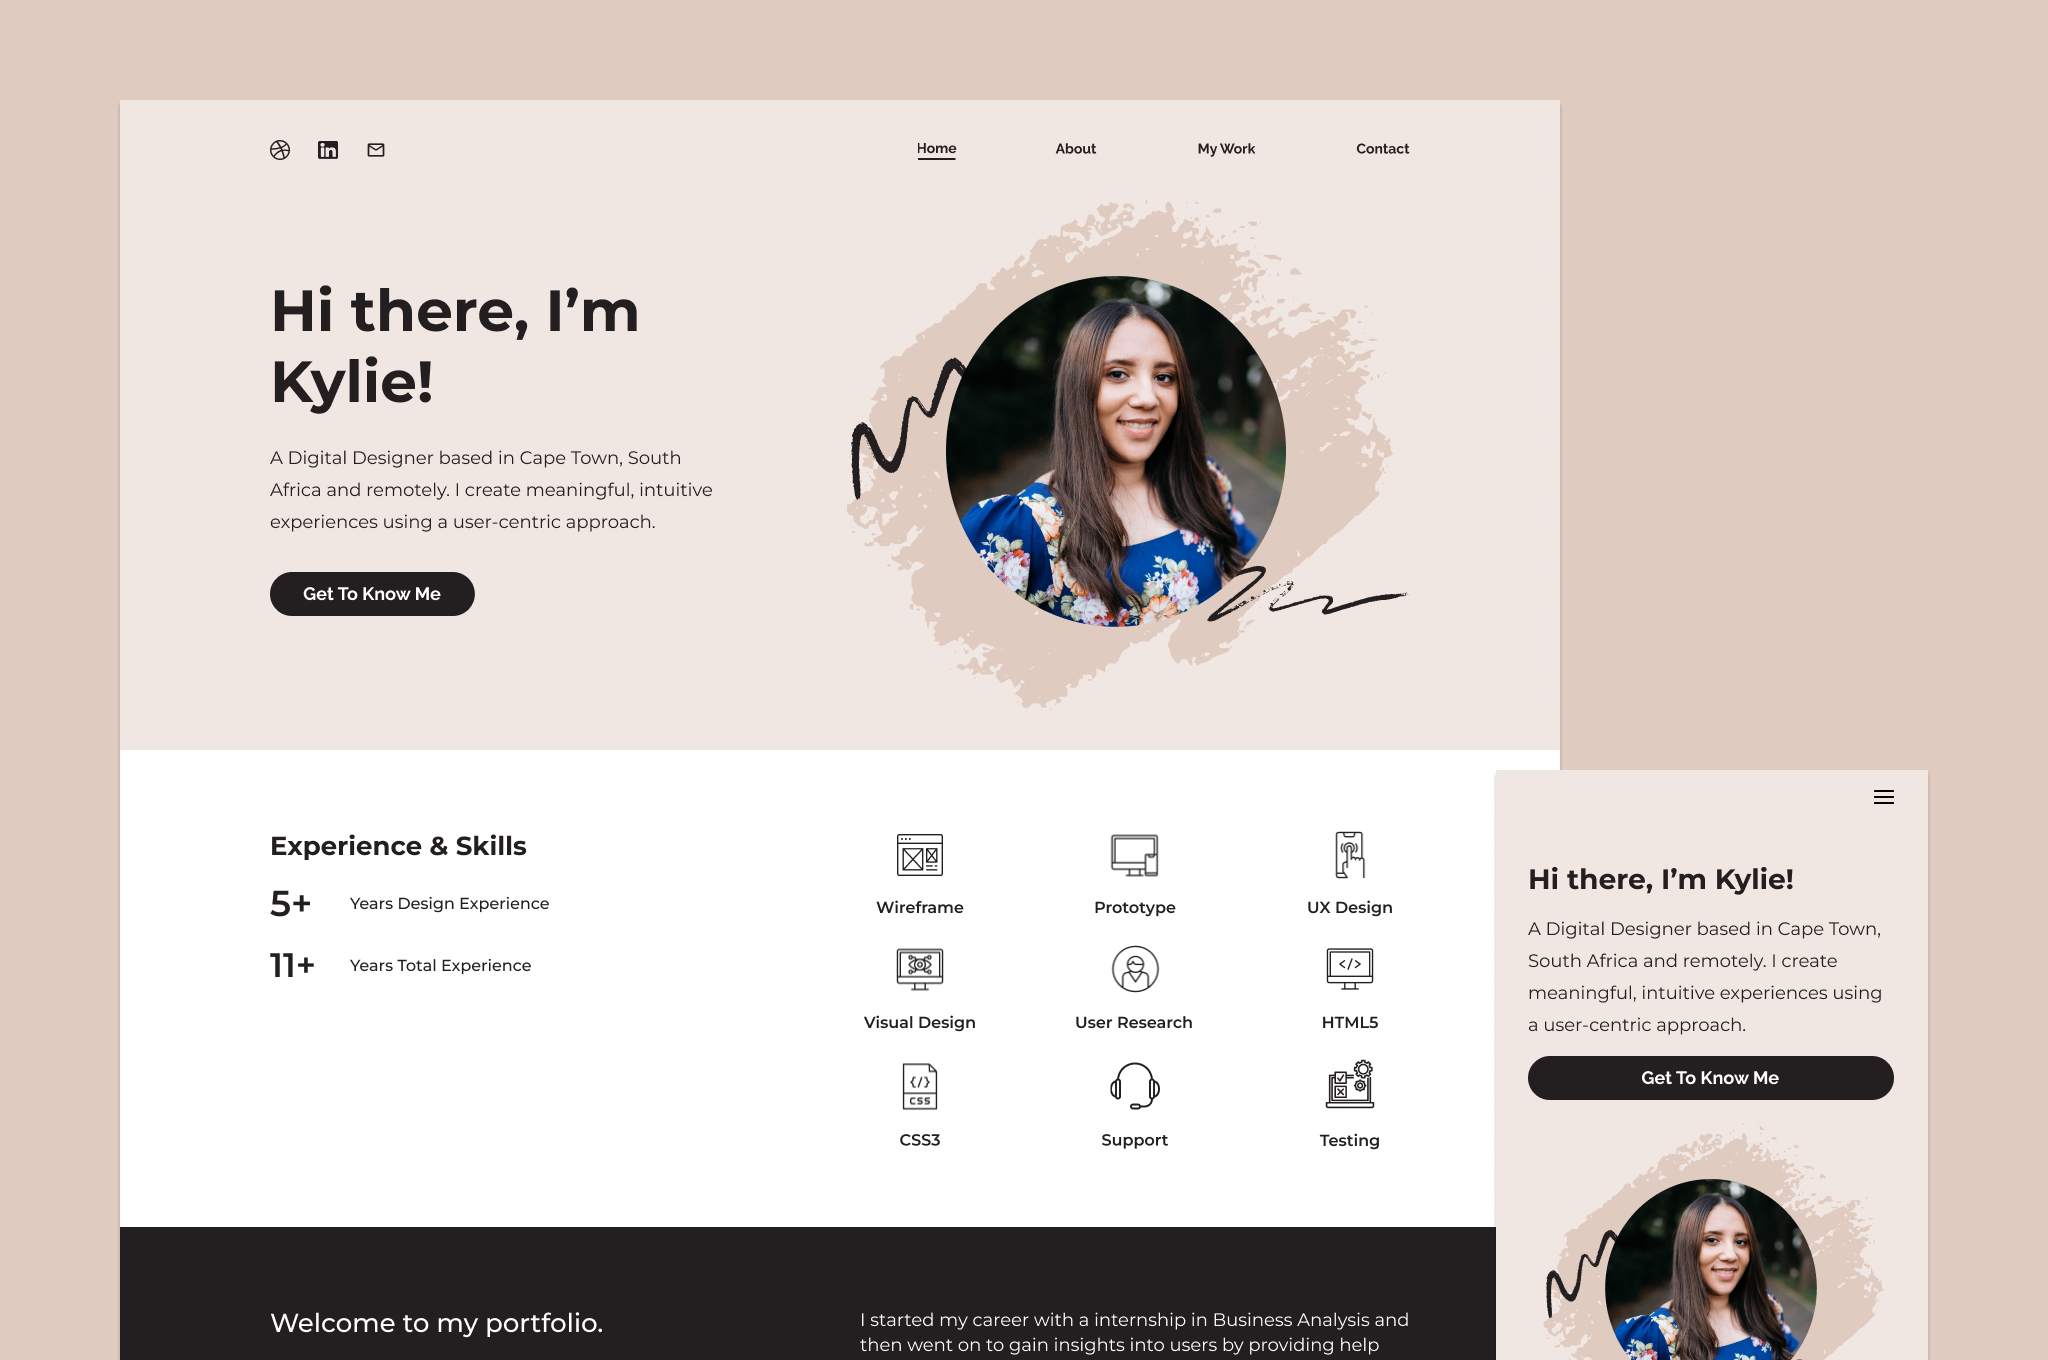Click the Email contact icon

coord(375,149)
